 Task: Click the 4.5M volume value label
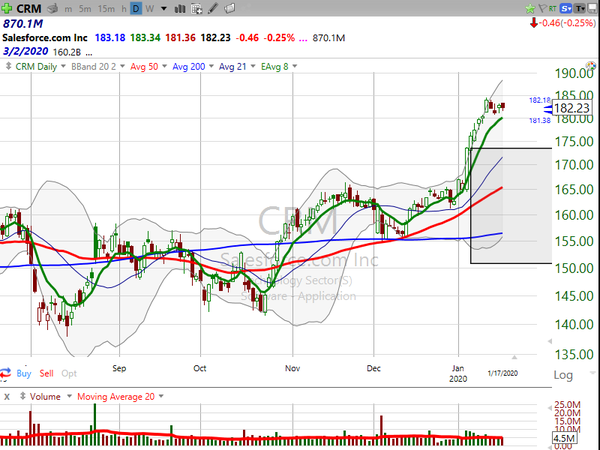pyautogui.click(x=564, y=438)
